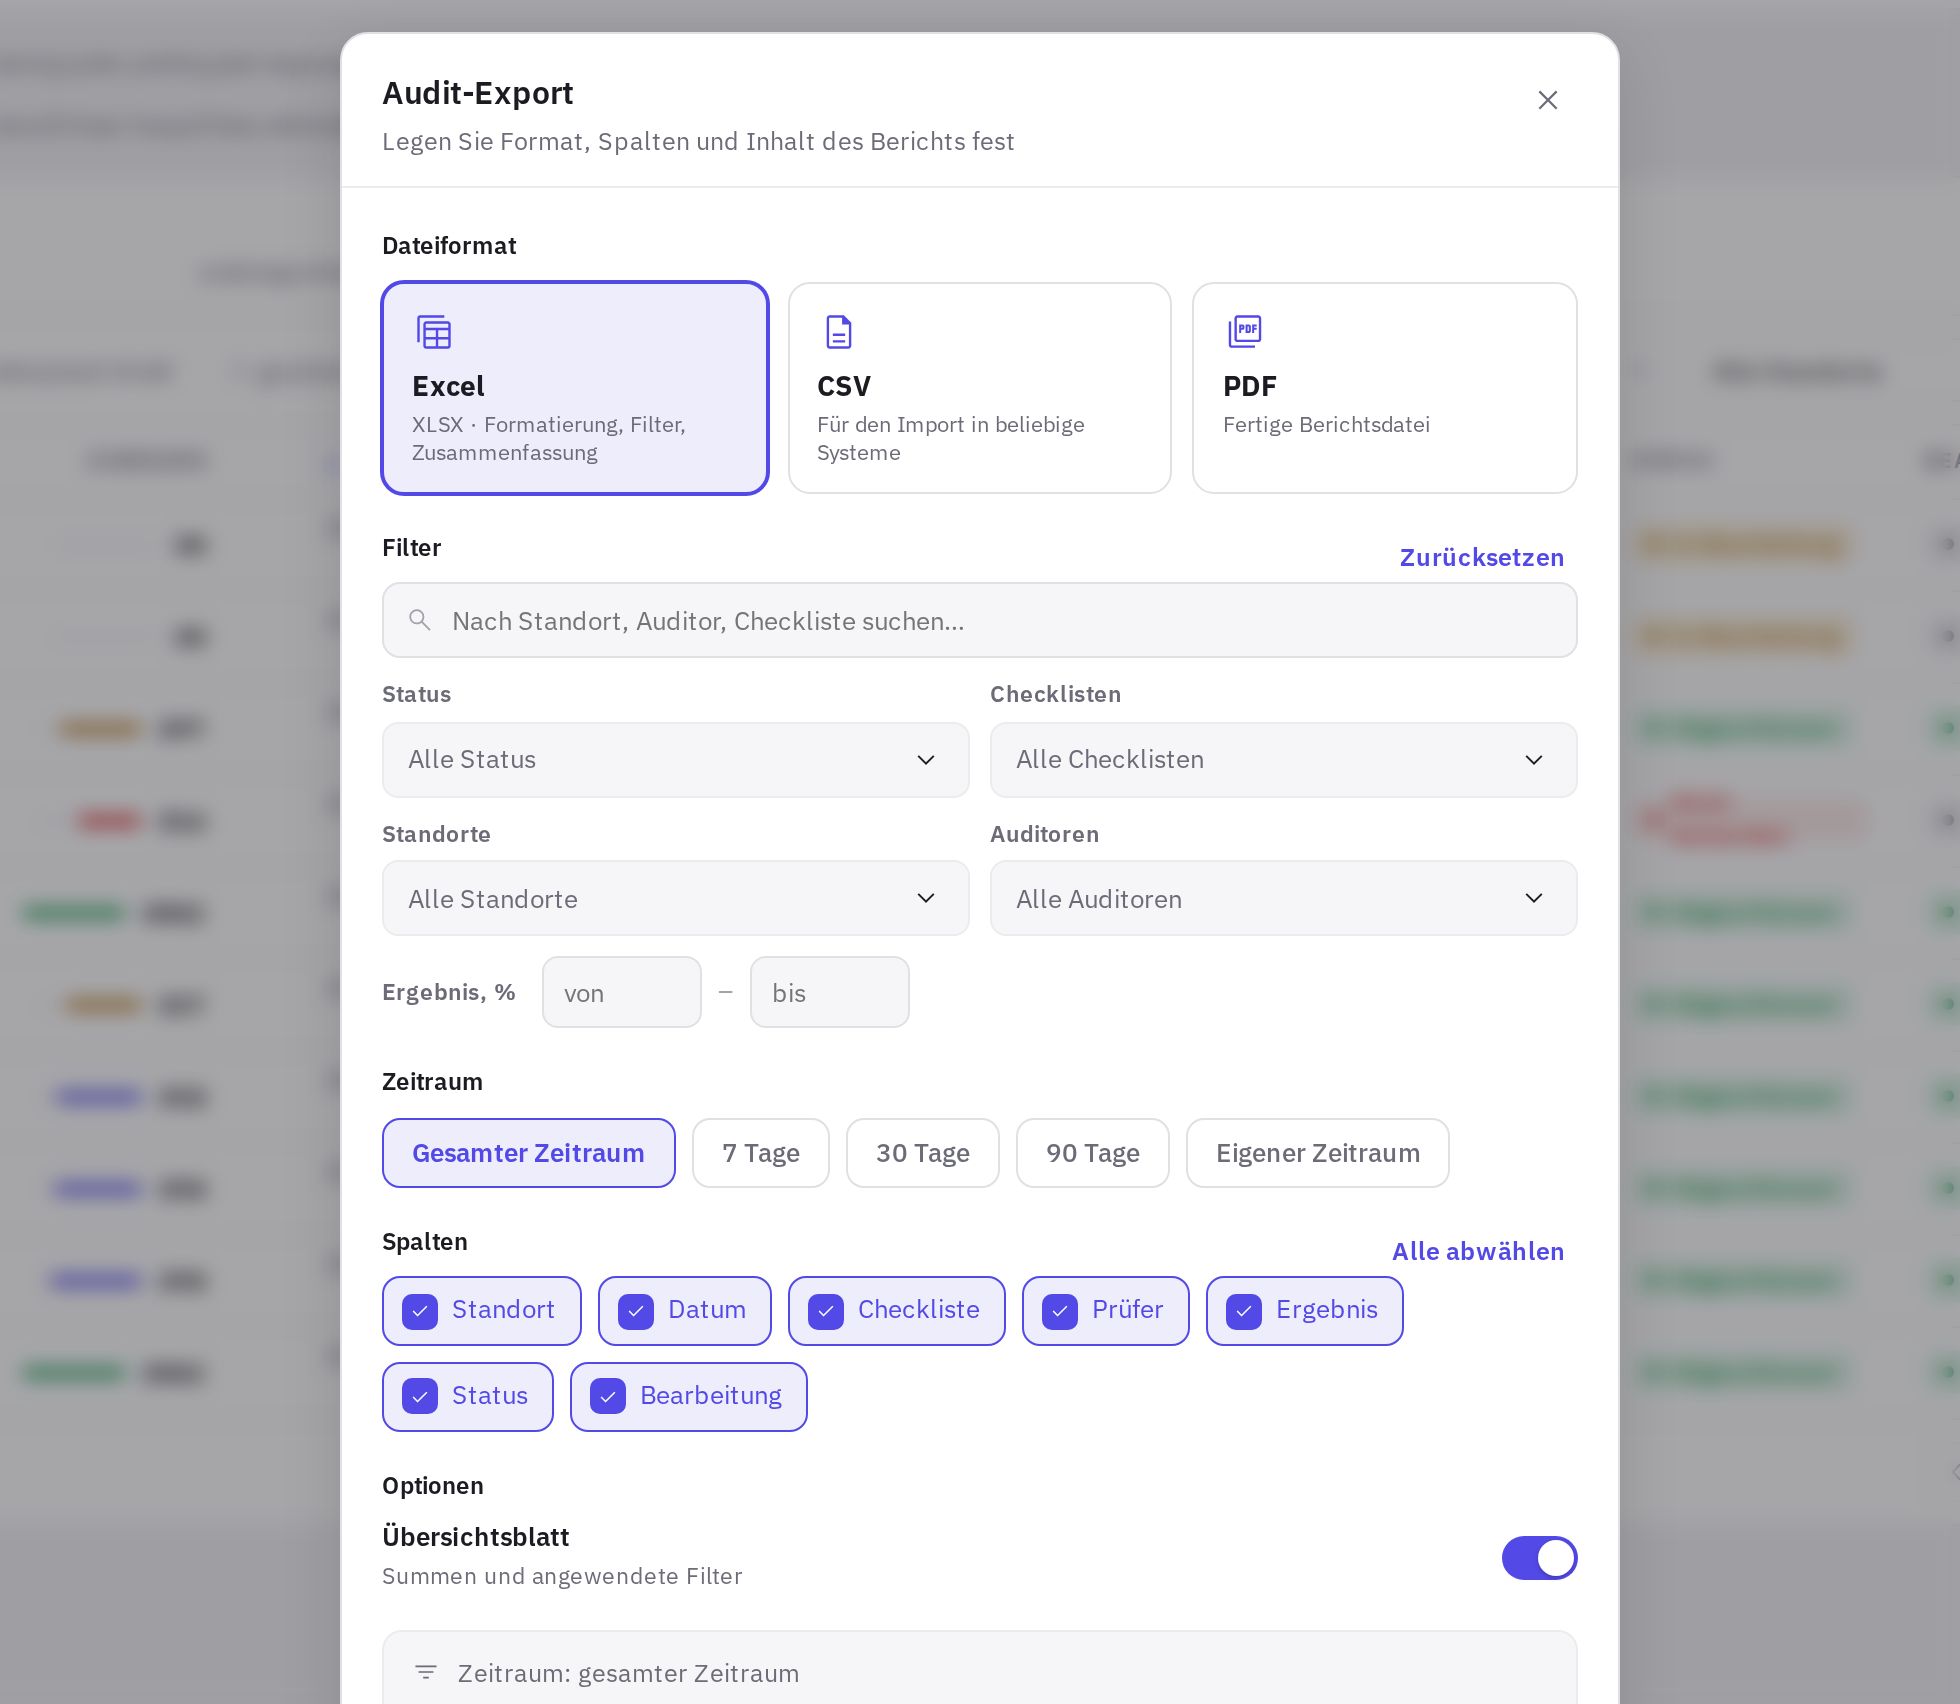Close the Audit-Export dialog

(x=1547, y=100)
